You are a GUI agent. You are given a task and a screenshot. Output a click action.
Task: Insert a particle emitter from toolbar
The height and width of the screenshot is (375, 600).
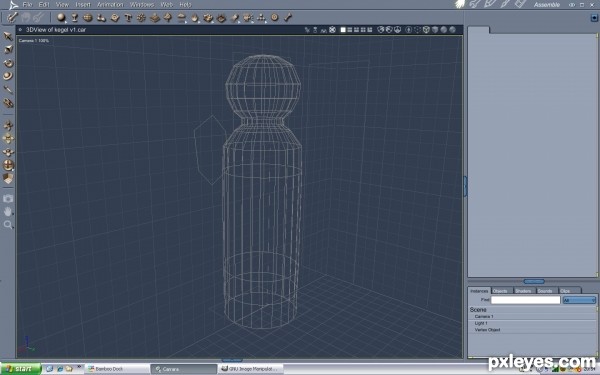pyautogui.click(x=141, y=18)
